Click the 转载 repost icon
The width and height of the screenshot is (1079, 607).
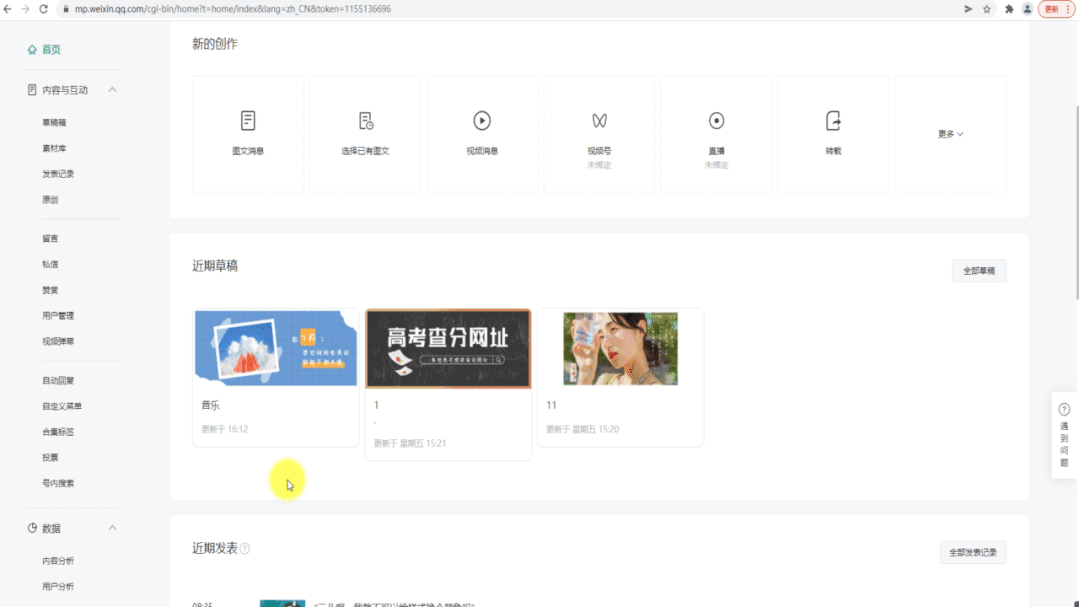click(x=833, y=120)
